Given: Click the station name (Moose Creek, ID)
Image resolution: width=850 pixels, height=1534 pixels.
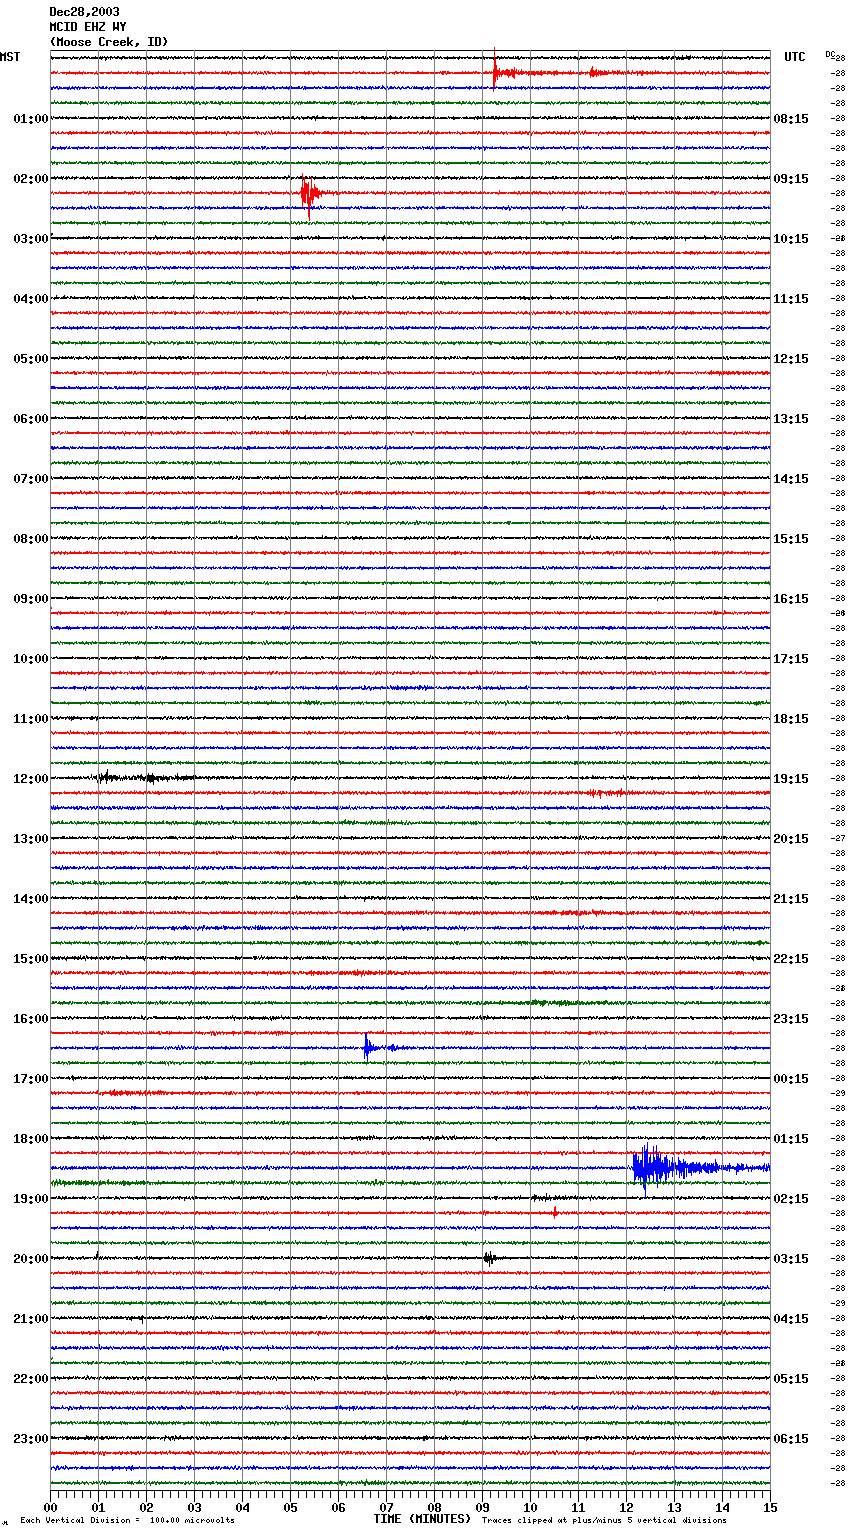Looking at the screenshot, I should pyautogui.click(x=109, y=42).
